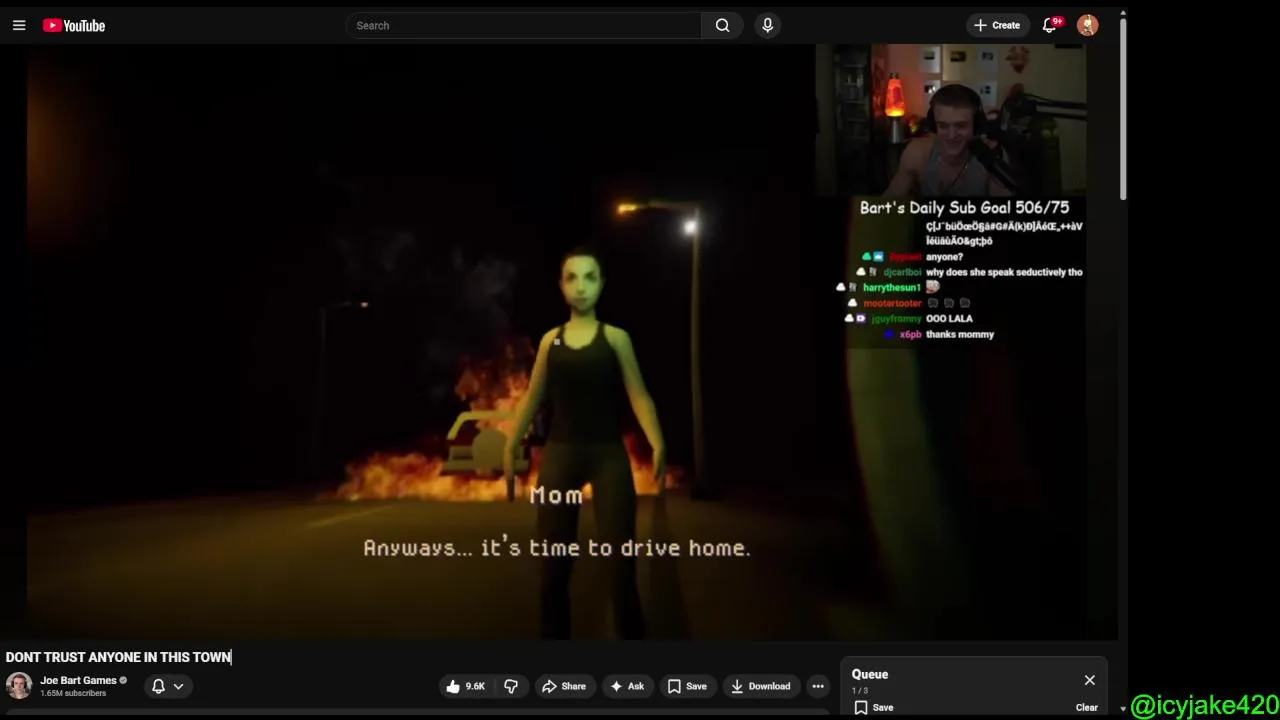
Task: Open the Create menu
Action: click(x=997, y=25)
